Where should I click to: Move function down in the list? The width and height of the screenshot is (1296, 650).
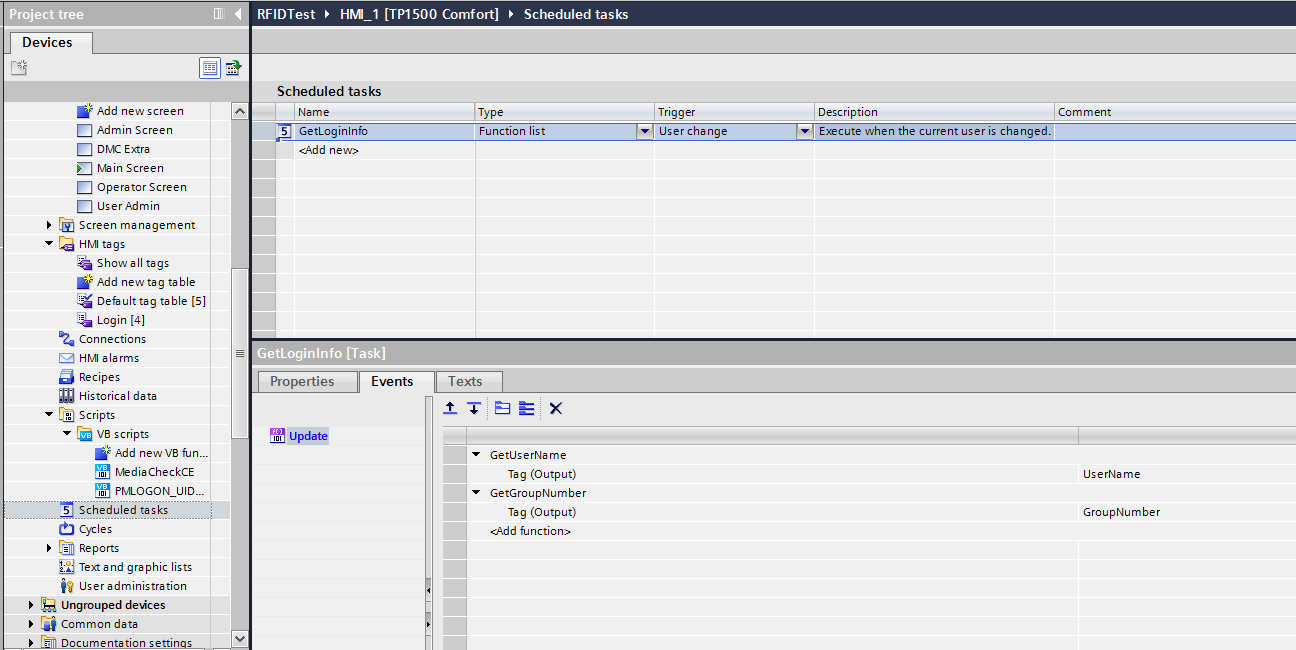(474, 408)
